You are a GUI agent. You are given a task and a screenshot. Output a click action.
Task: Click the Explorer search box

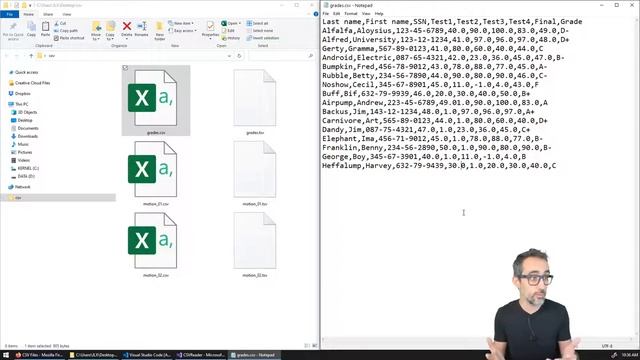282,56
